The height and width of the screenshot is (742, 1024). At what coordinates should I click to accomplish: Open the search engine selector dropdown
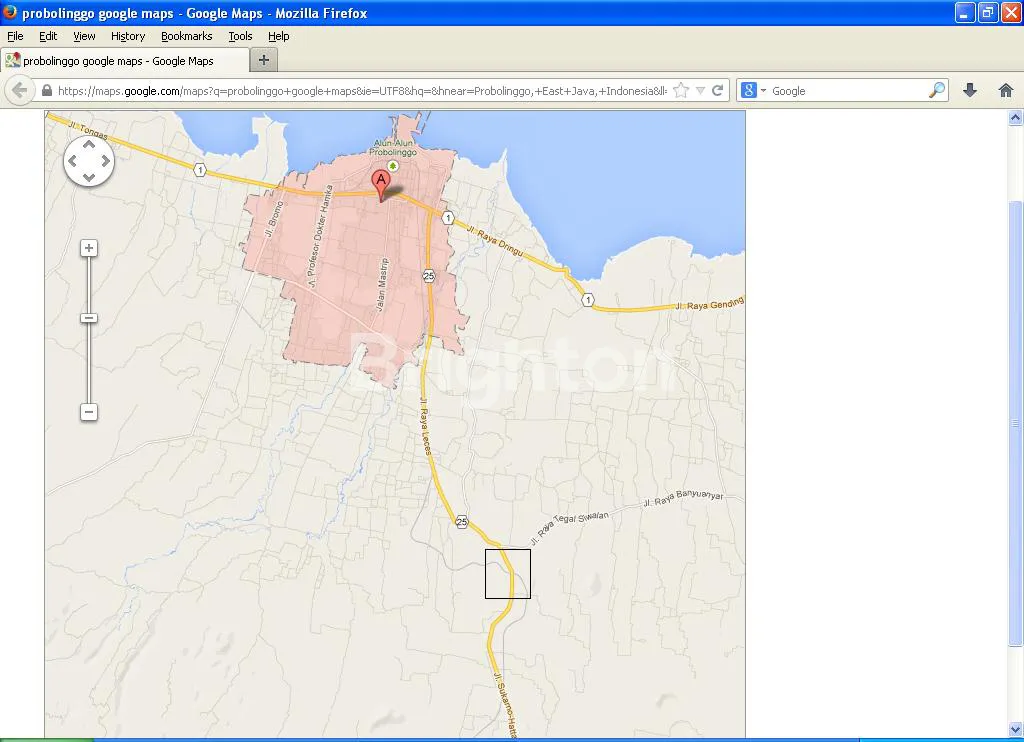[753, 90]
